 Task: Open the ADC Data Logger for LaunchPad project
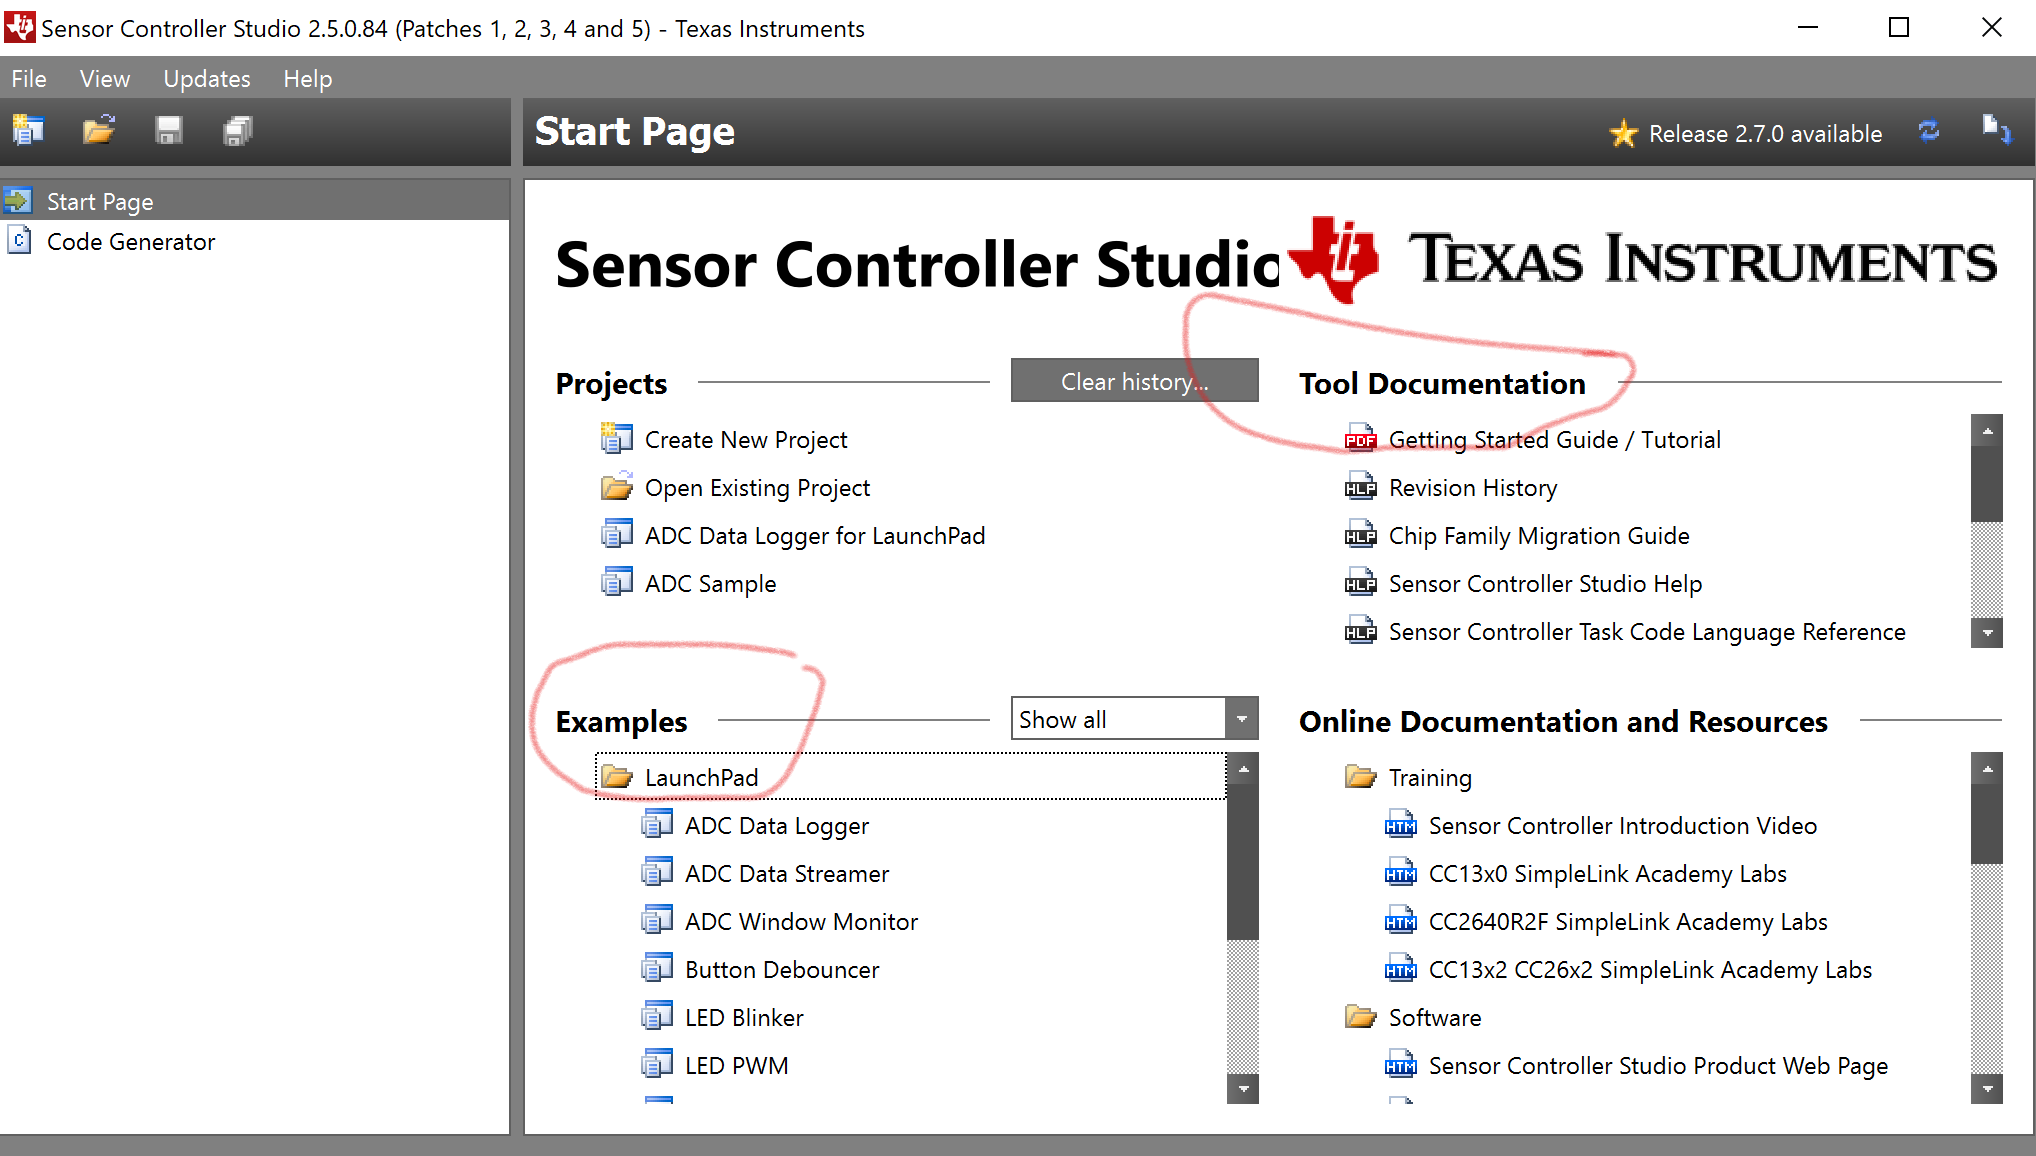coord(814,536)
